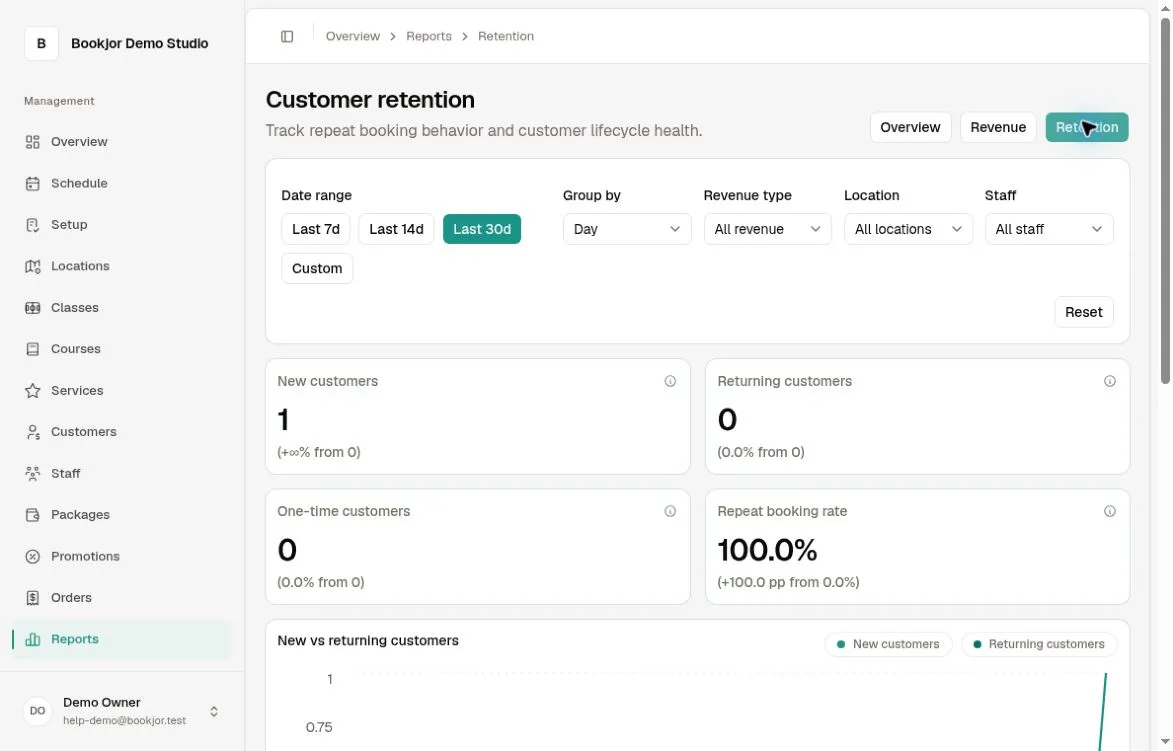
Task: Click the Reports breadcrumb link
Action: pos(429,36)
